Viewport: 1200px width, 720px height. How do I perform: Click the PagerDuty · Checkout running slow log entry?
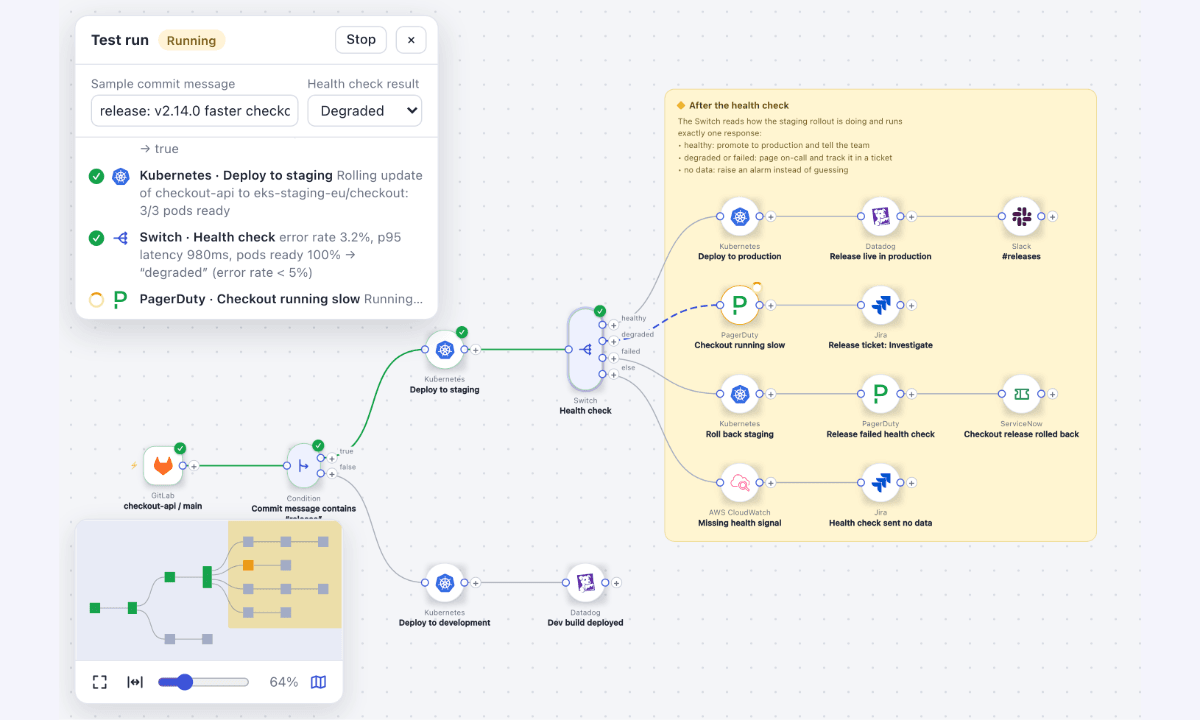click(x=255, y=299)
